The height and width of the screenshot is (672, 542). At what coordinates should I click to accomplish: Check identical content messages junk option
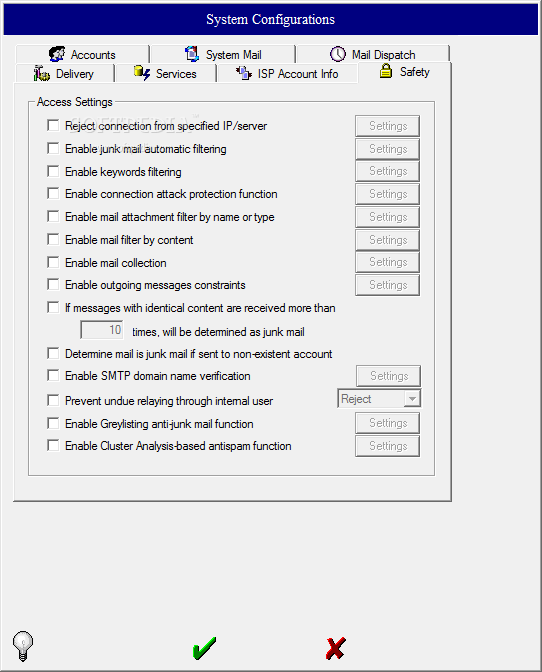click(53, 308)
